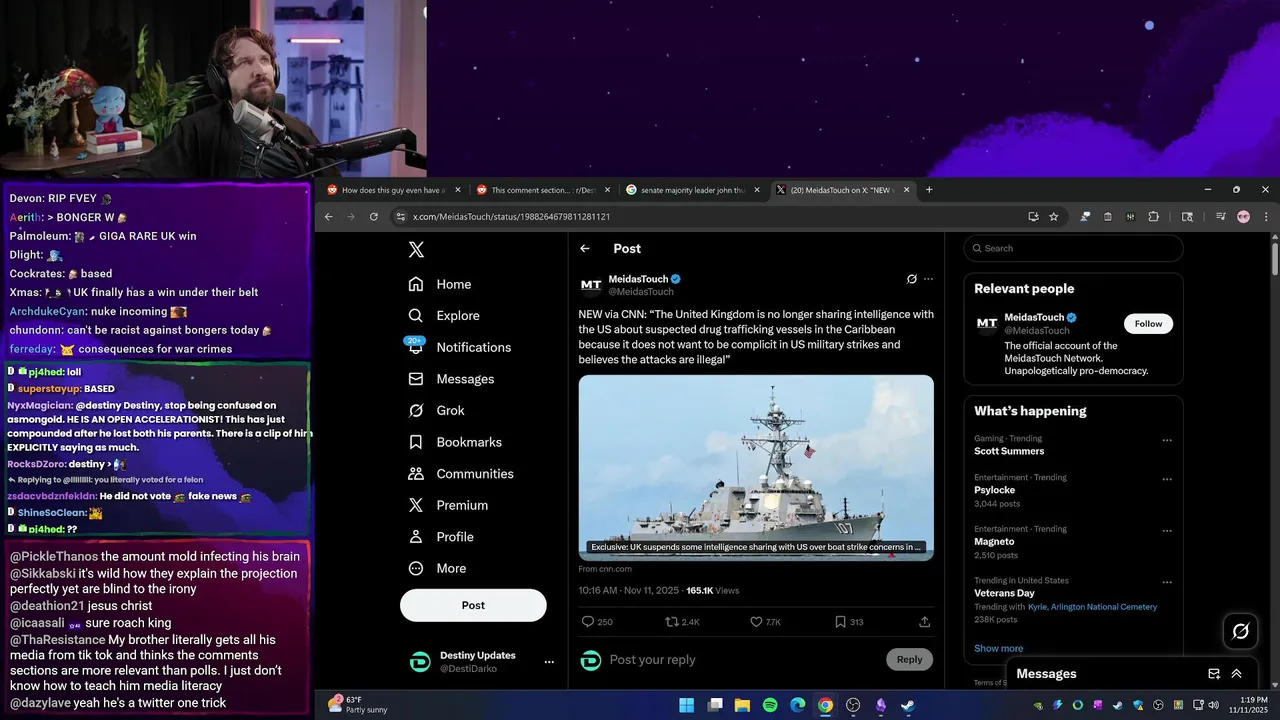Open a new browser tab
This screenshot has height=720, width=1280.
click(x=929, y=190)
